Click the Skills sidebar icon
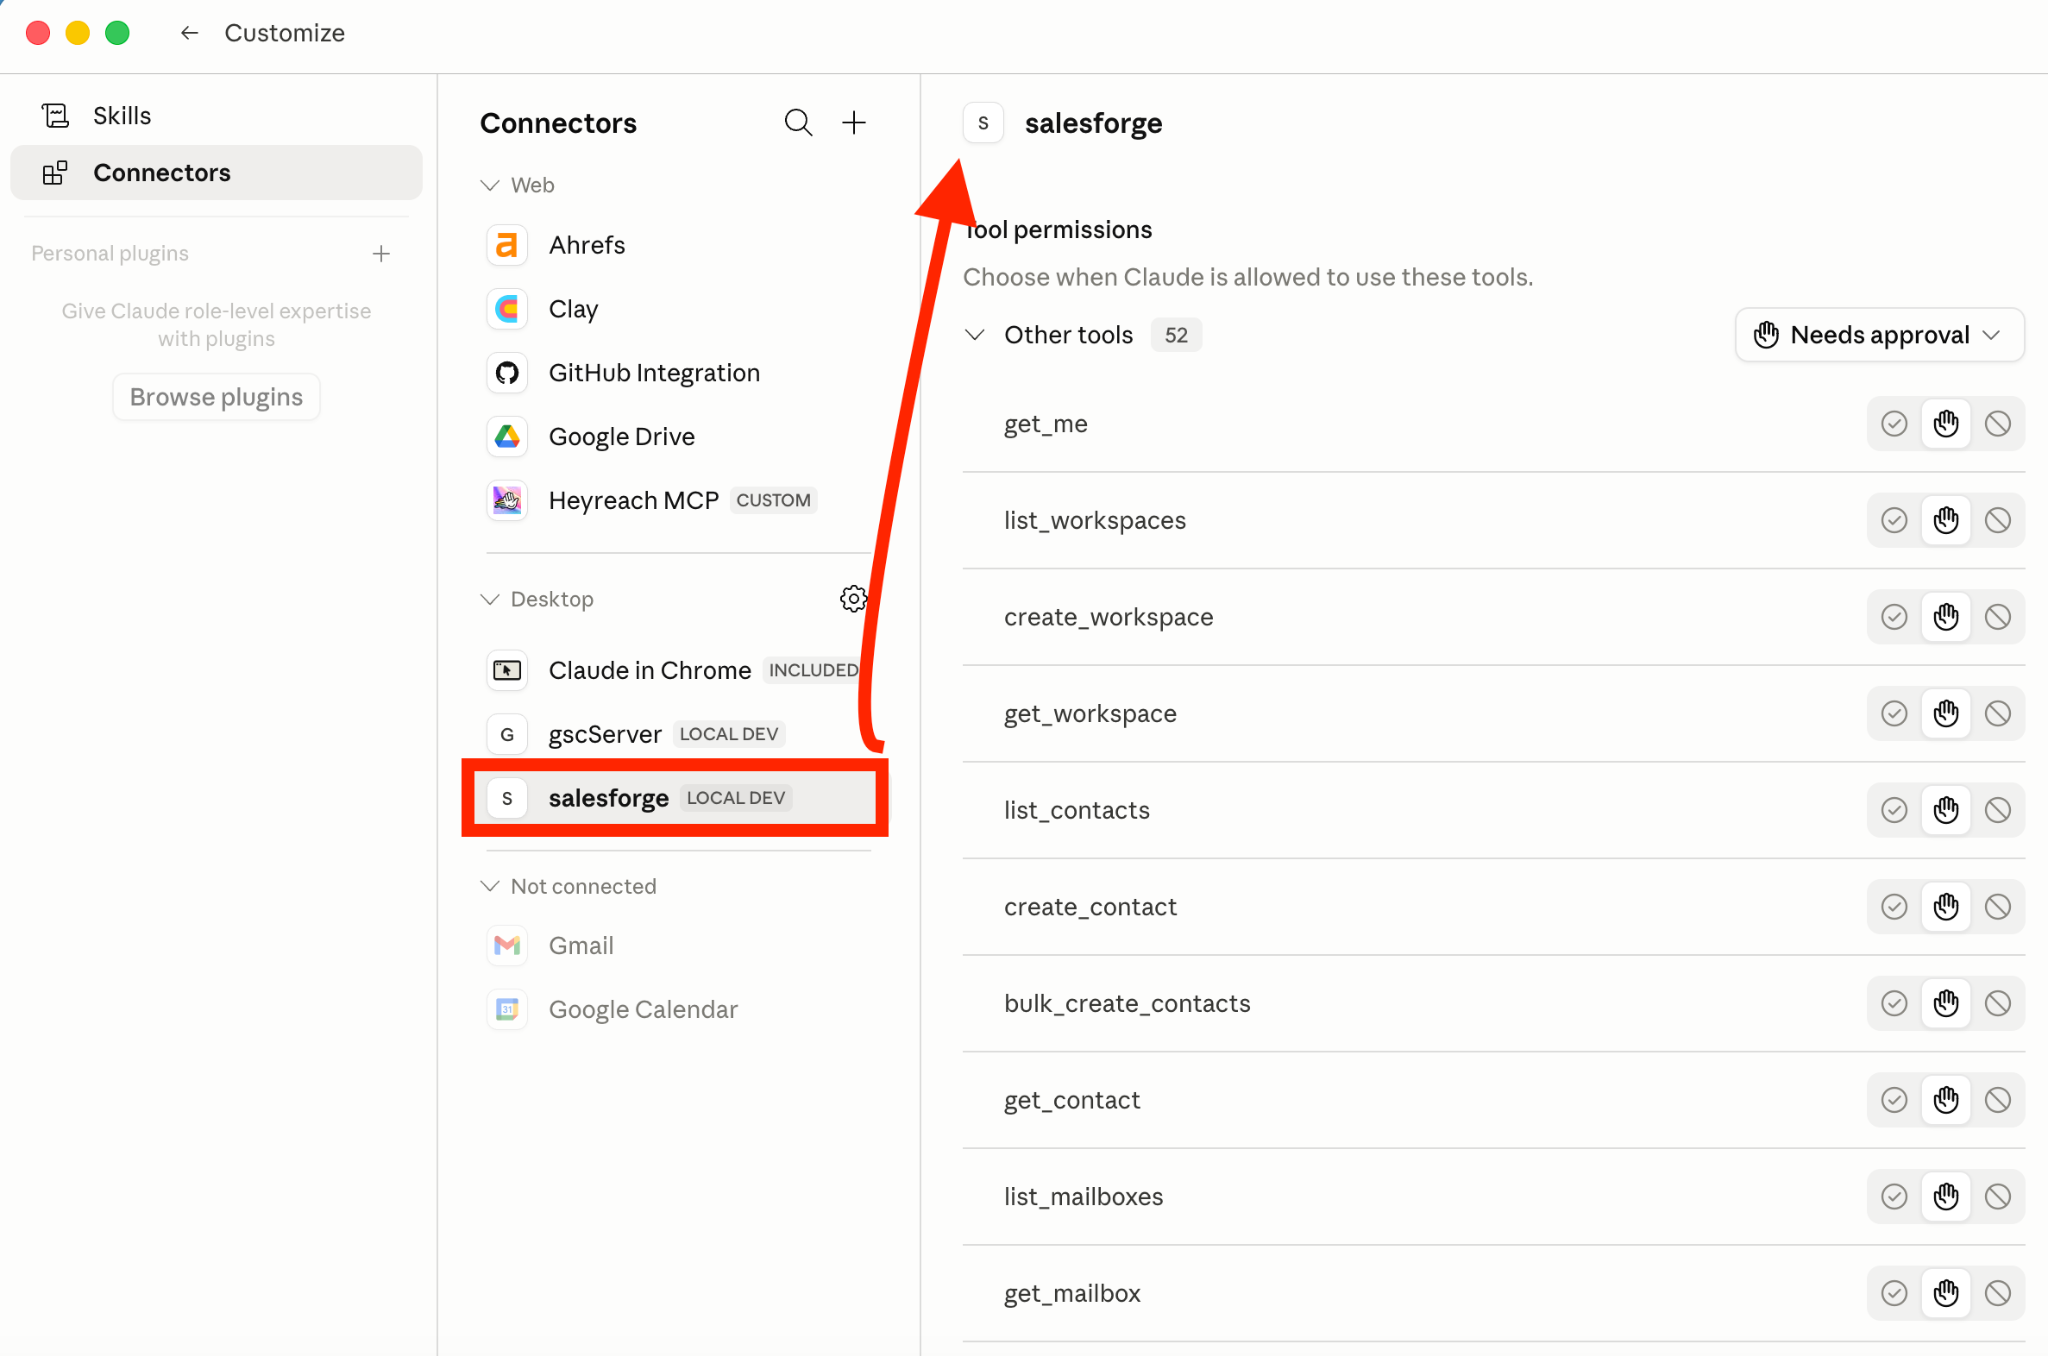This screenshot has width=2048, height=1356. (x=56, y=116)
